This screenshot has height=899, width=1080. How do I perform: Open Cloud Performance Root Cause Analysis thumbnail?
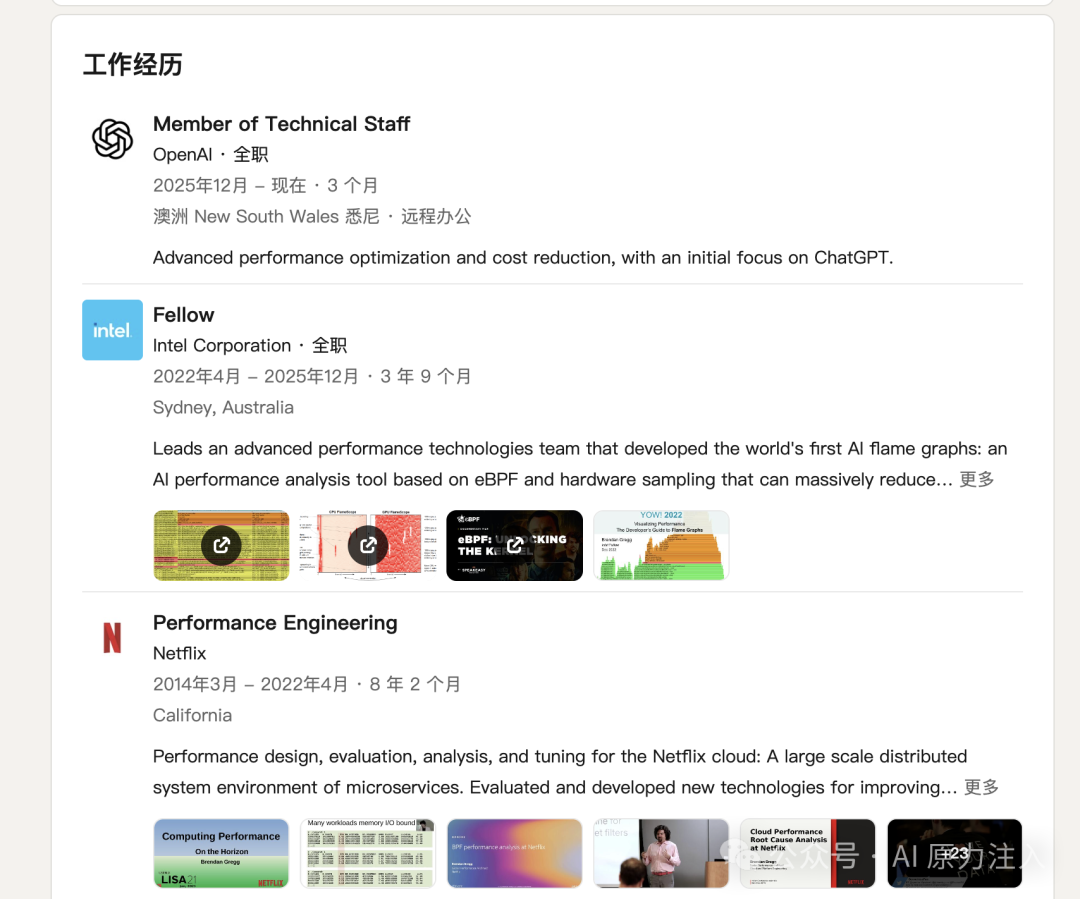click(808, 854)
